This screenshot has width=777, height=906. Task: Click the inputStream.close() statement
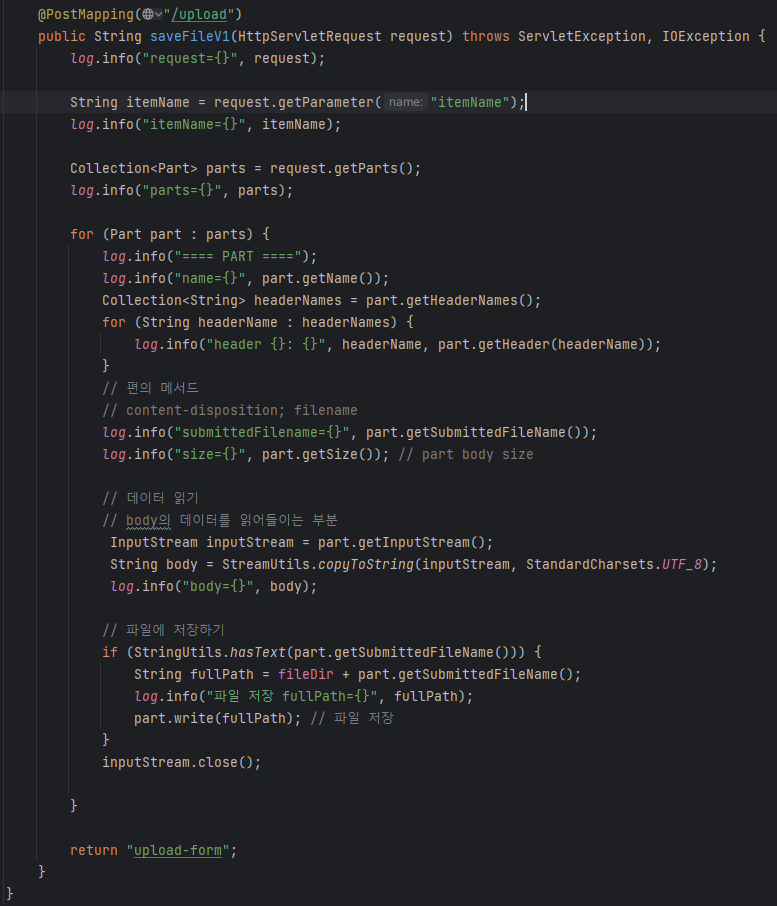coord(181,762)
